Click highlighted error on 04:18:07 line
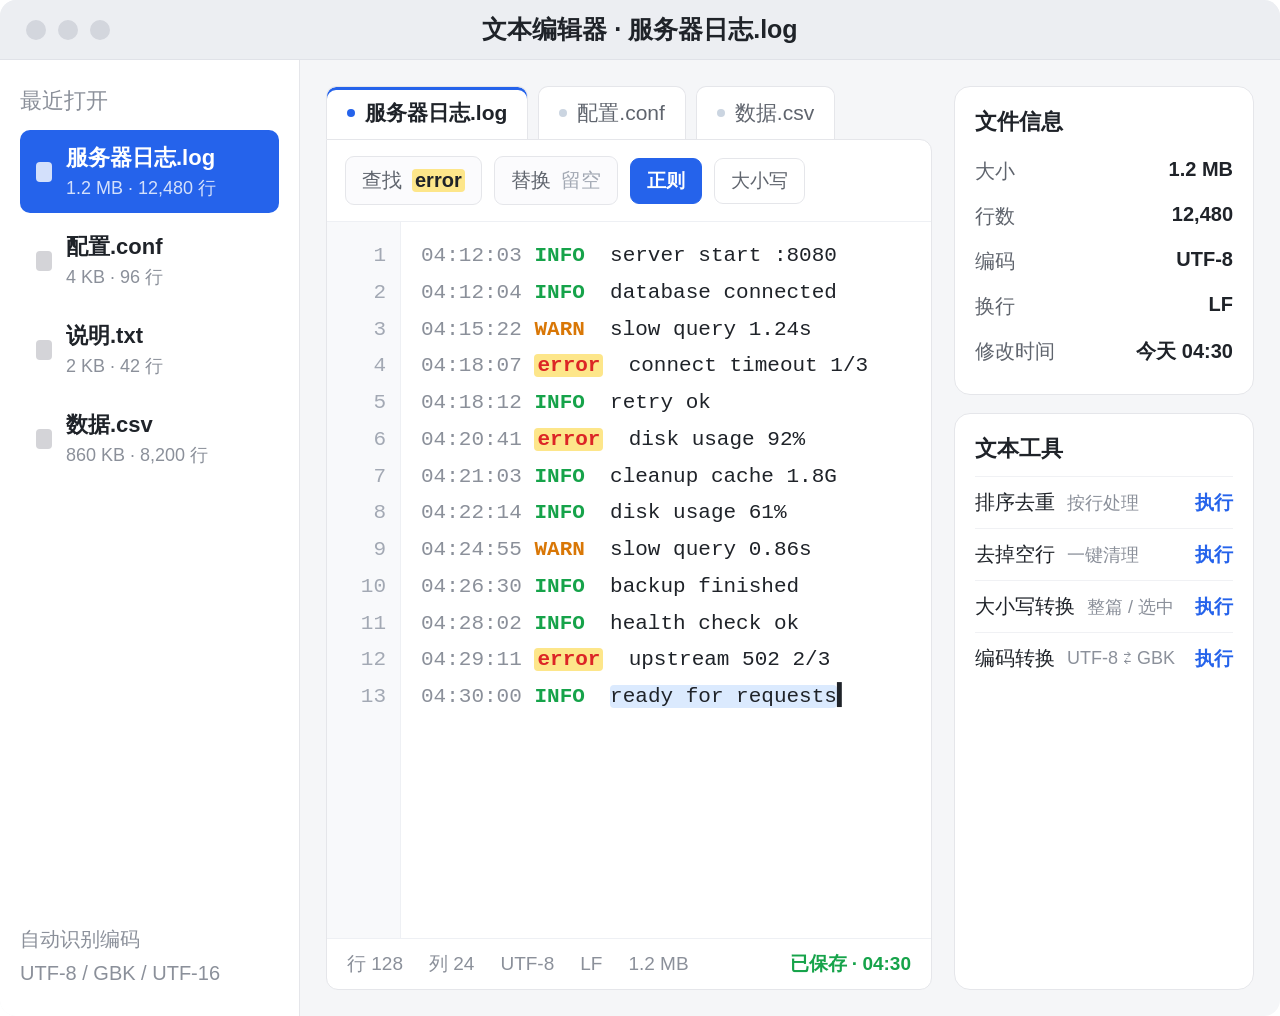 pyautogui.click(x=568, y=366)
